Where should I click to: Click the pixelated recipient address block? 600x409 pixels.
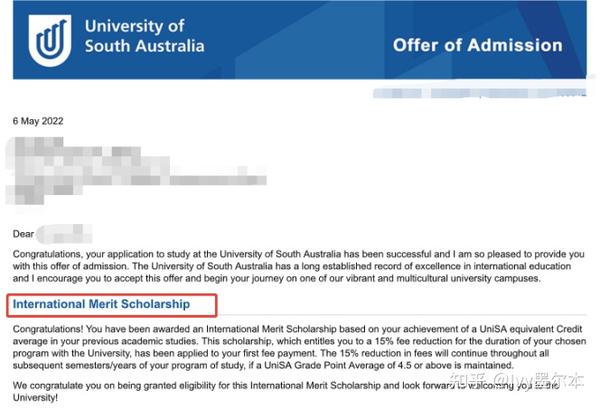pos(136,170)
